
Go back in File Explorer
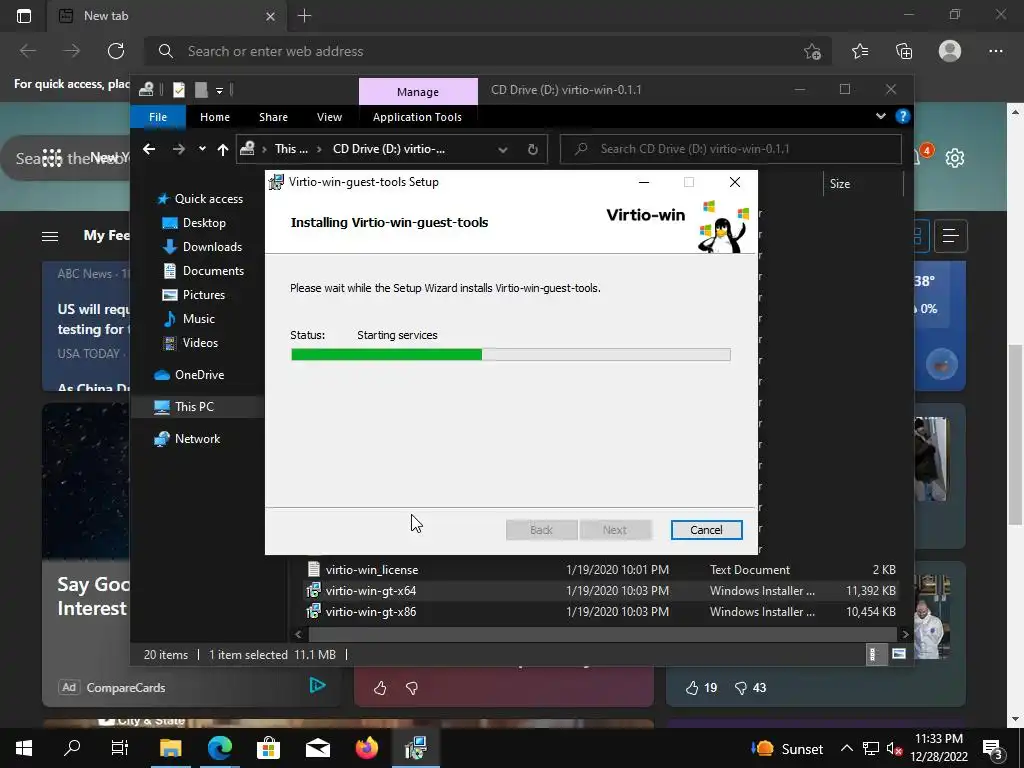point(149,149)
